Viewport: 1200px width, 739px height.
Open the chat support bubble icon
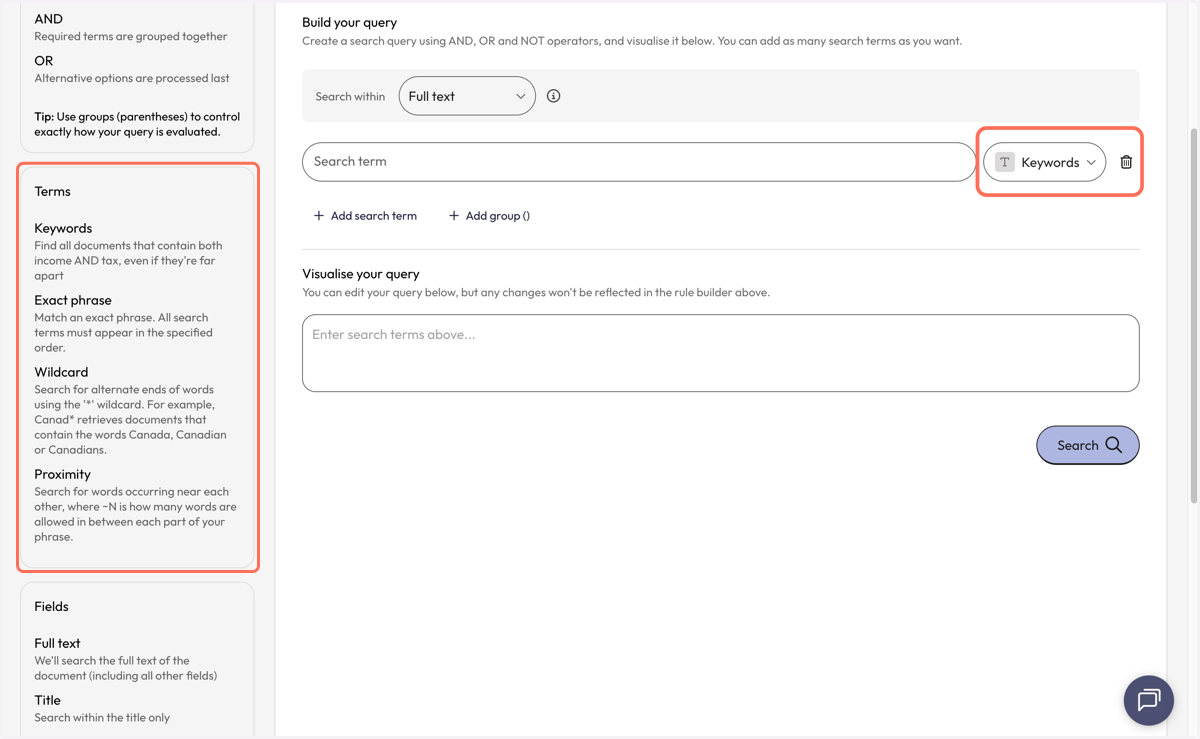click(x=1148, y=700)
